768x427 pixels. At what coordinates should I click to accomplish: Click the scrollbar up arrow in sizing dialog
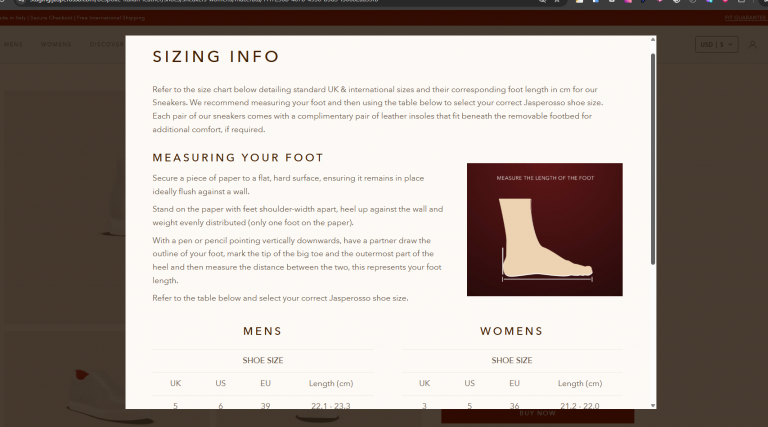[x=653, y=39]
